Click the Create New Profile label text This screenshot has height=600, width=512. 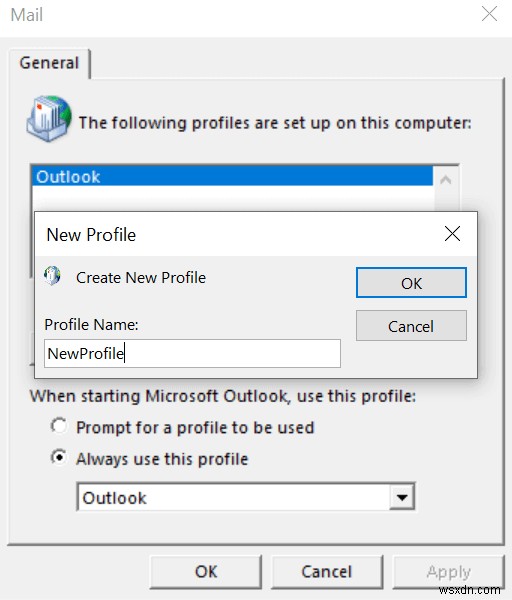click(x=141, y=277)
